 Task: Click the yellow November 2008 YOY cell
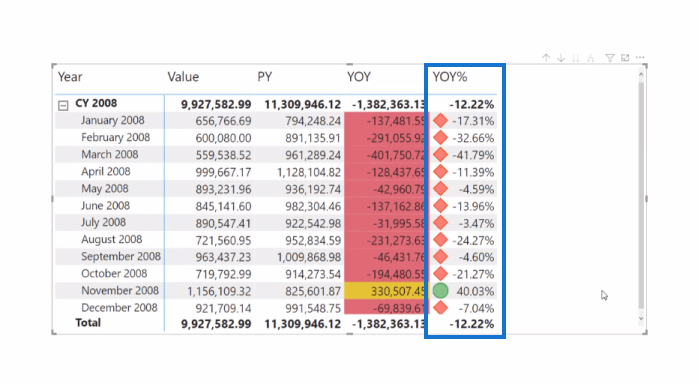[x=385, y=291]
